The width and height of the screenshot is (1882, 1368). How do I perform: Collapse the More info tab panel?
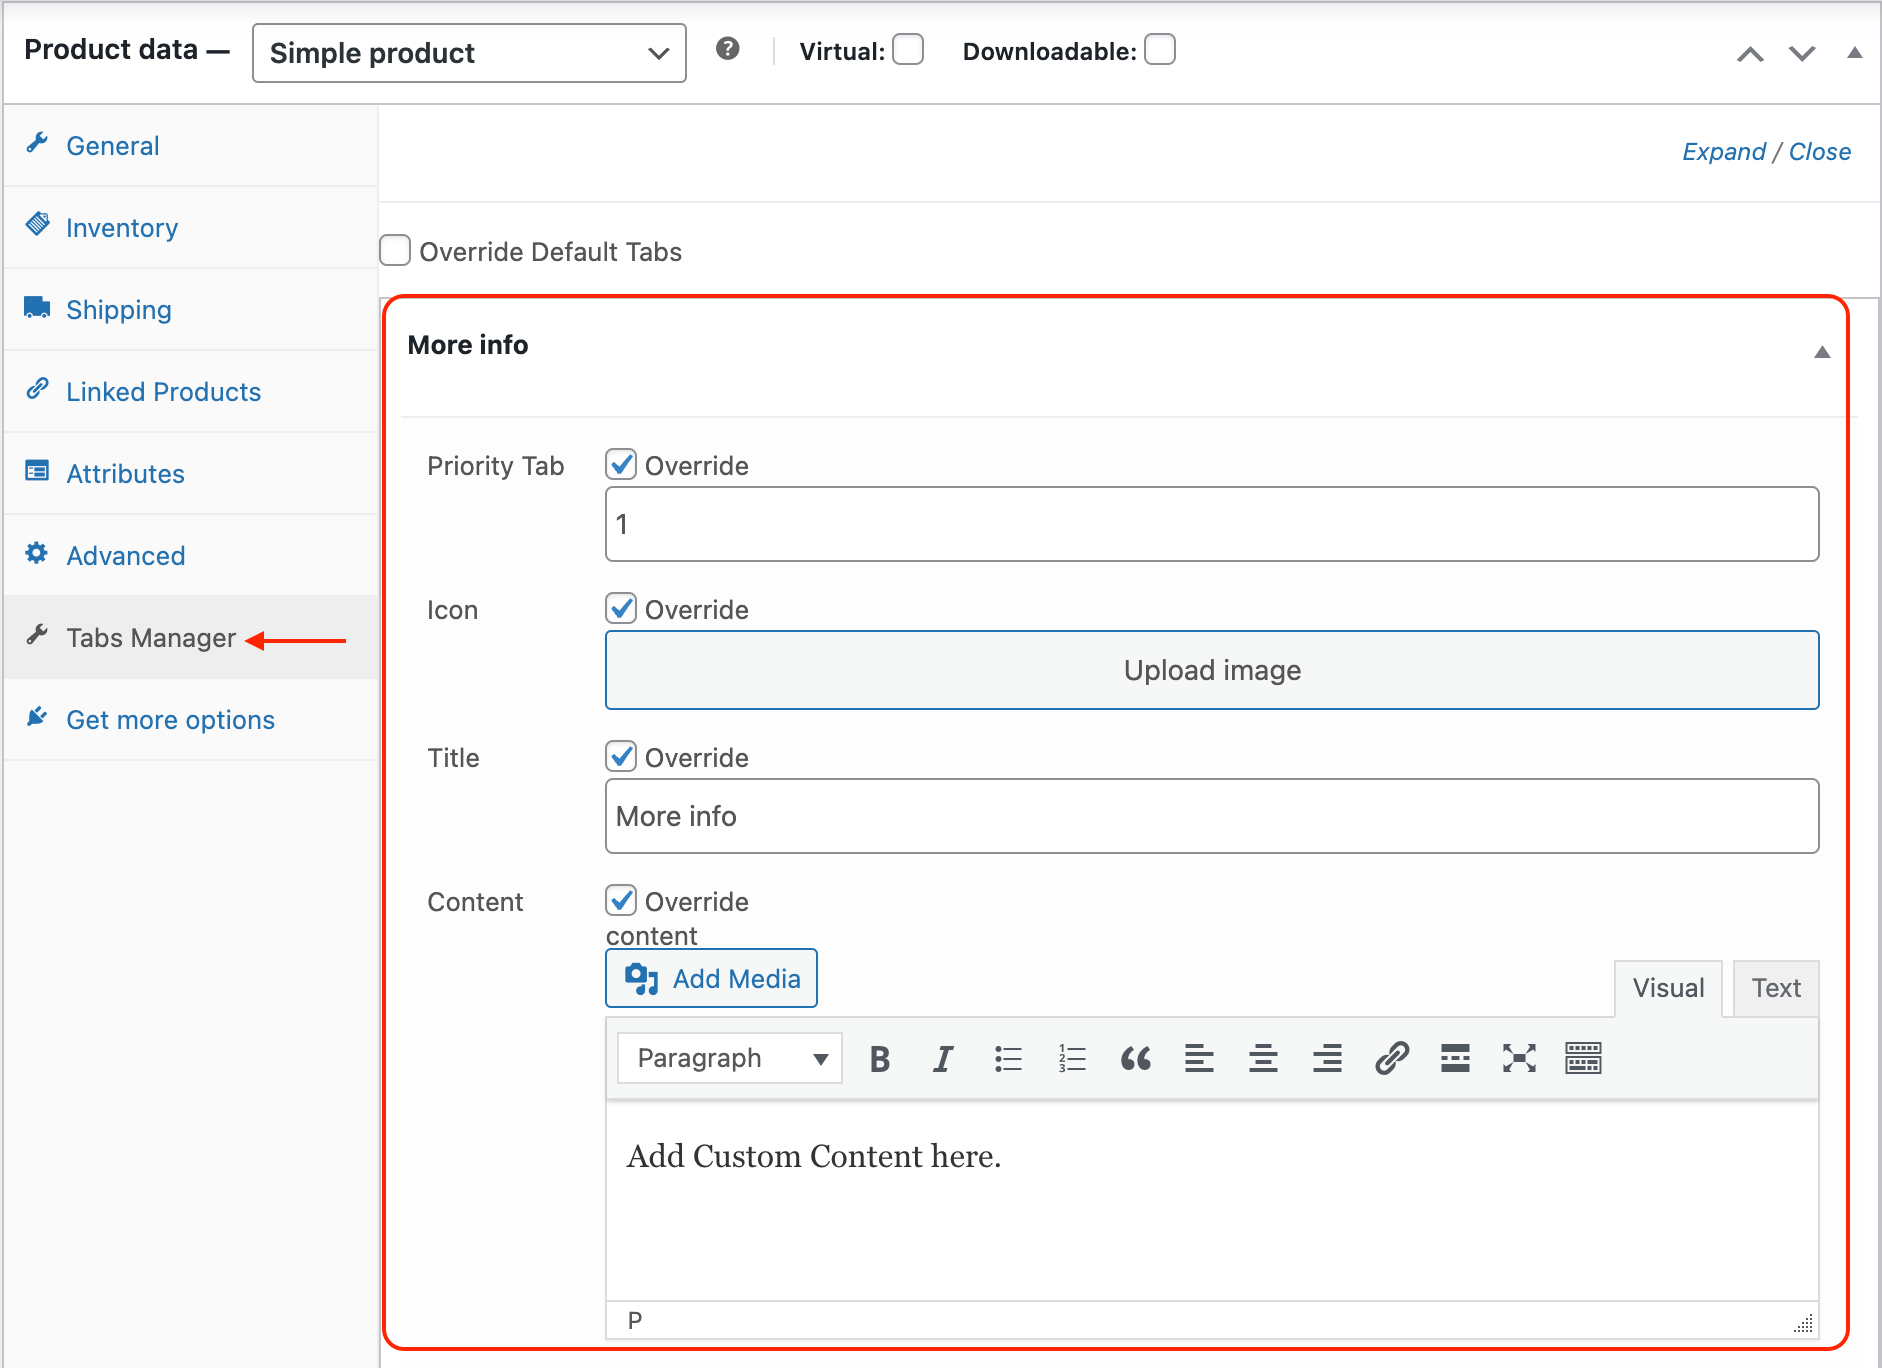1822,351
